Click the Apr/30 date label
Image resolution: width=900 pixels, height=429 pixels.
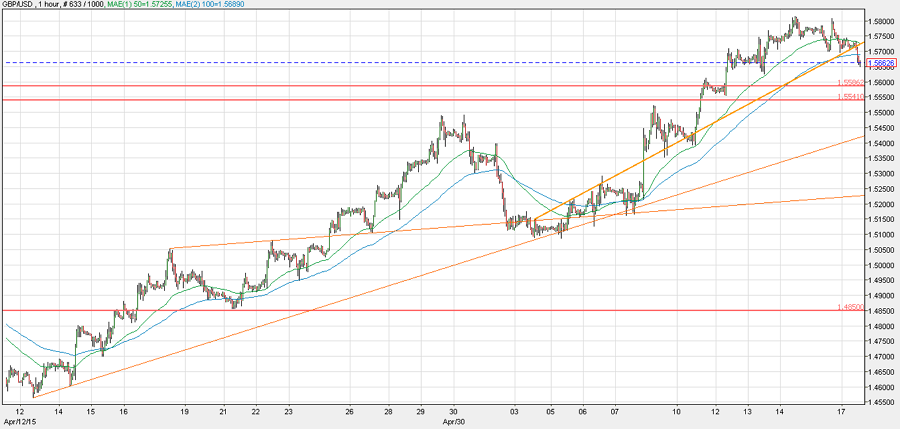[452, 421]
